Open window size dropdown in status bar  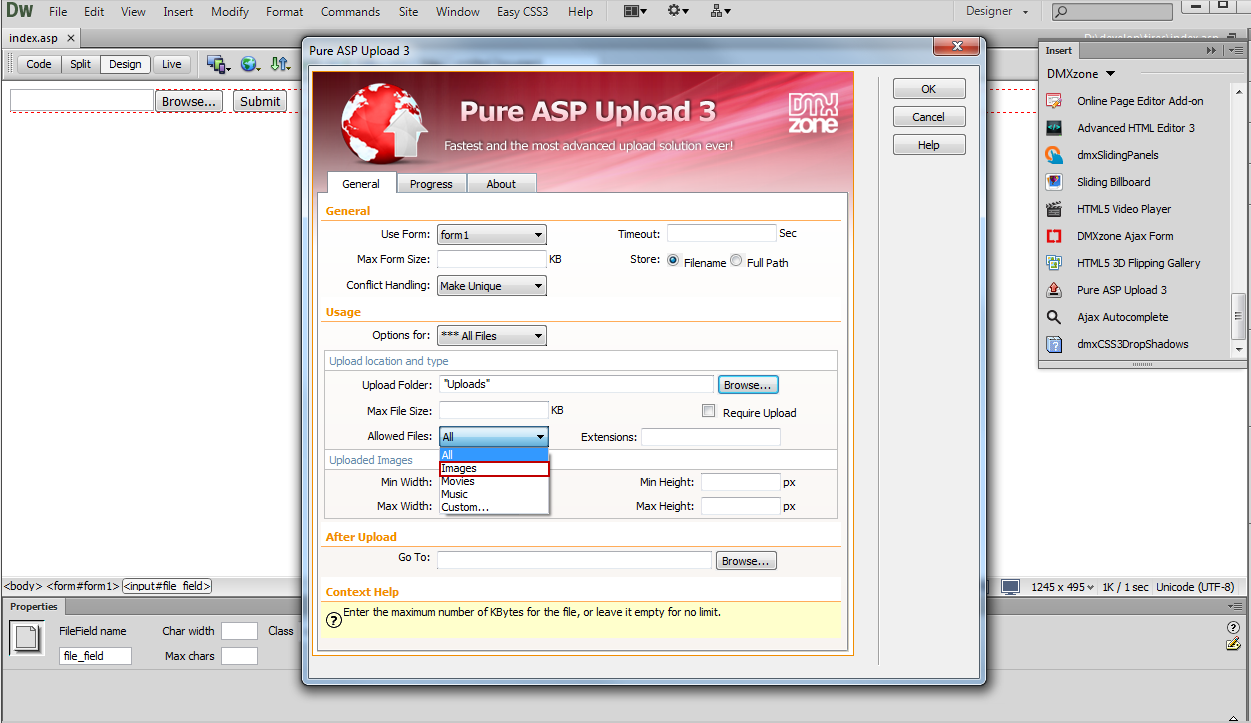click(x=1061, y=587)
